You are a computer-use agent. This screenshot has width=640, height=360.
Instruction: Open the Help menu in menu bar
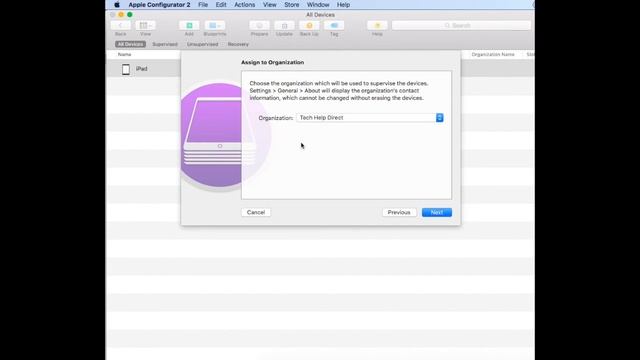click(x=343, y=4)
